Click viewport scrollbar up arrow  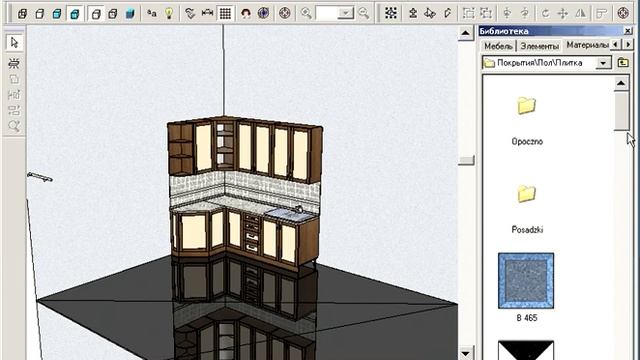[465, 33]
